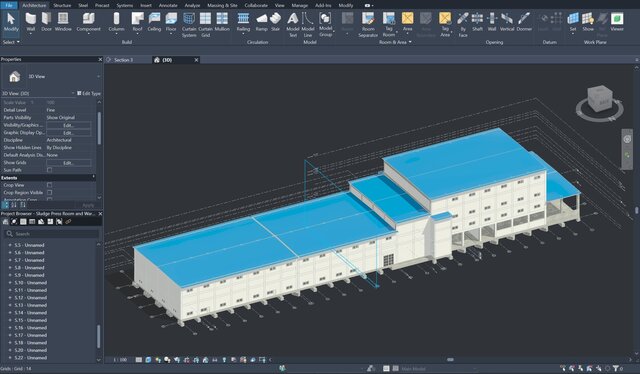This screenshot has height=374, width=640.
Task: Open the Select panel dropdown
Action: [11, 42]
